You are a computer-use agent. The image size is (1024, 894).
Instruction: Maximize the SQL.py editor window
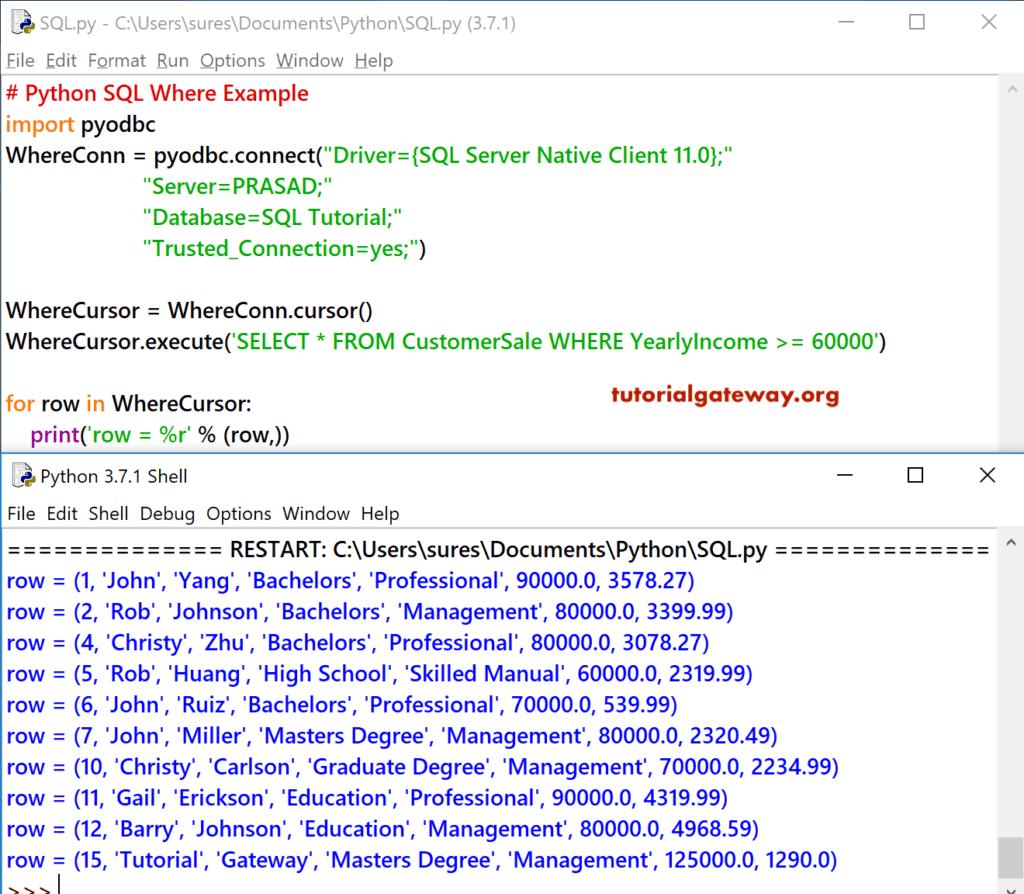point(917,22)
